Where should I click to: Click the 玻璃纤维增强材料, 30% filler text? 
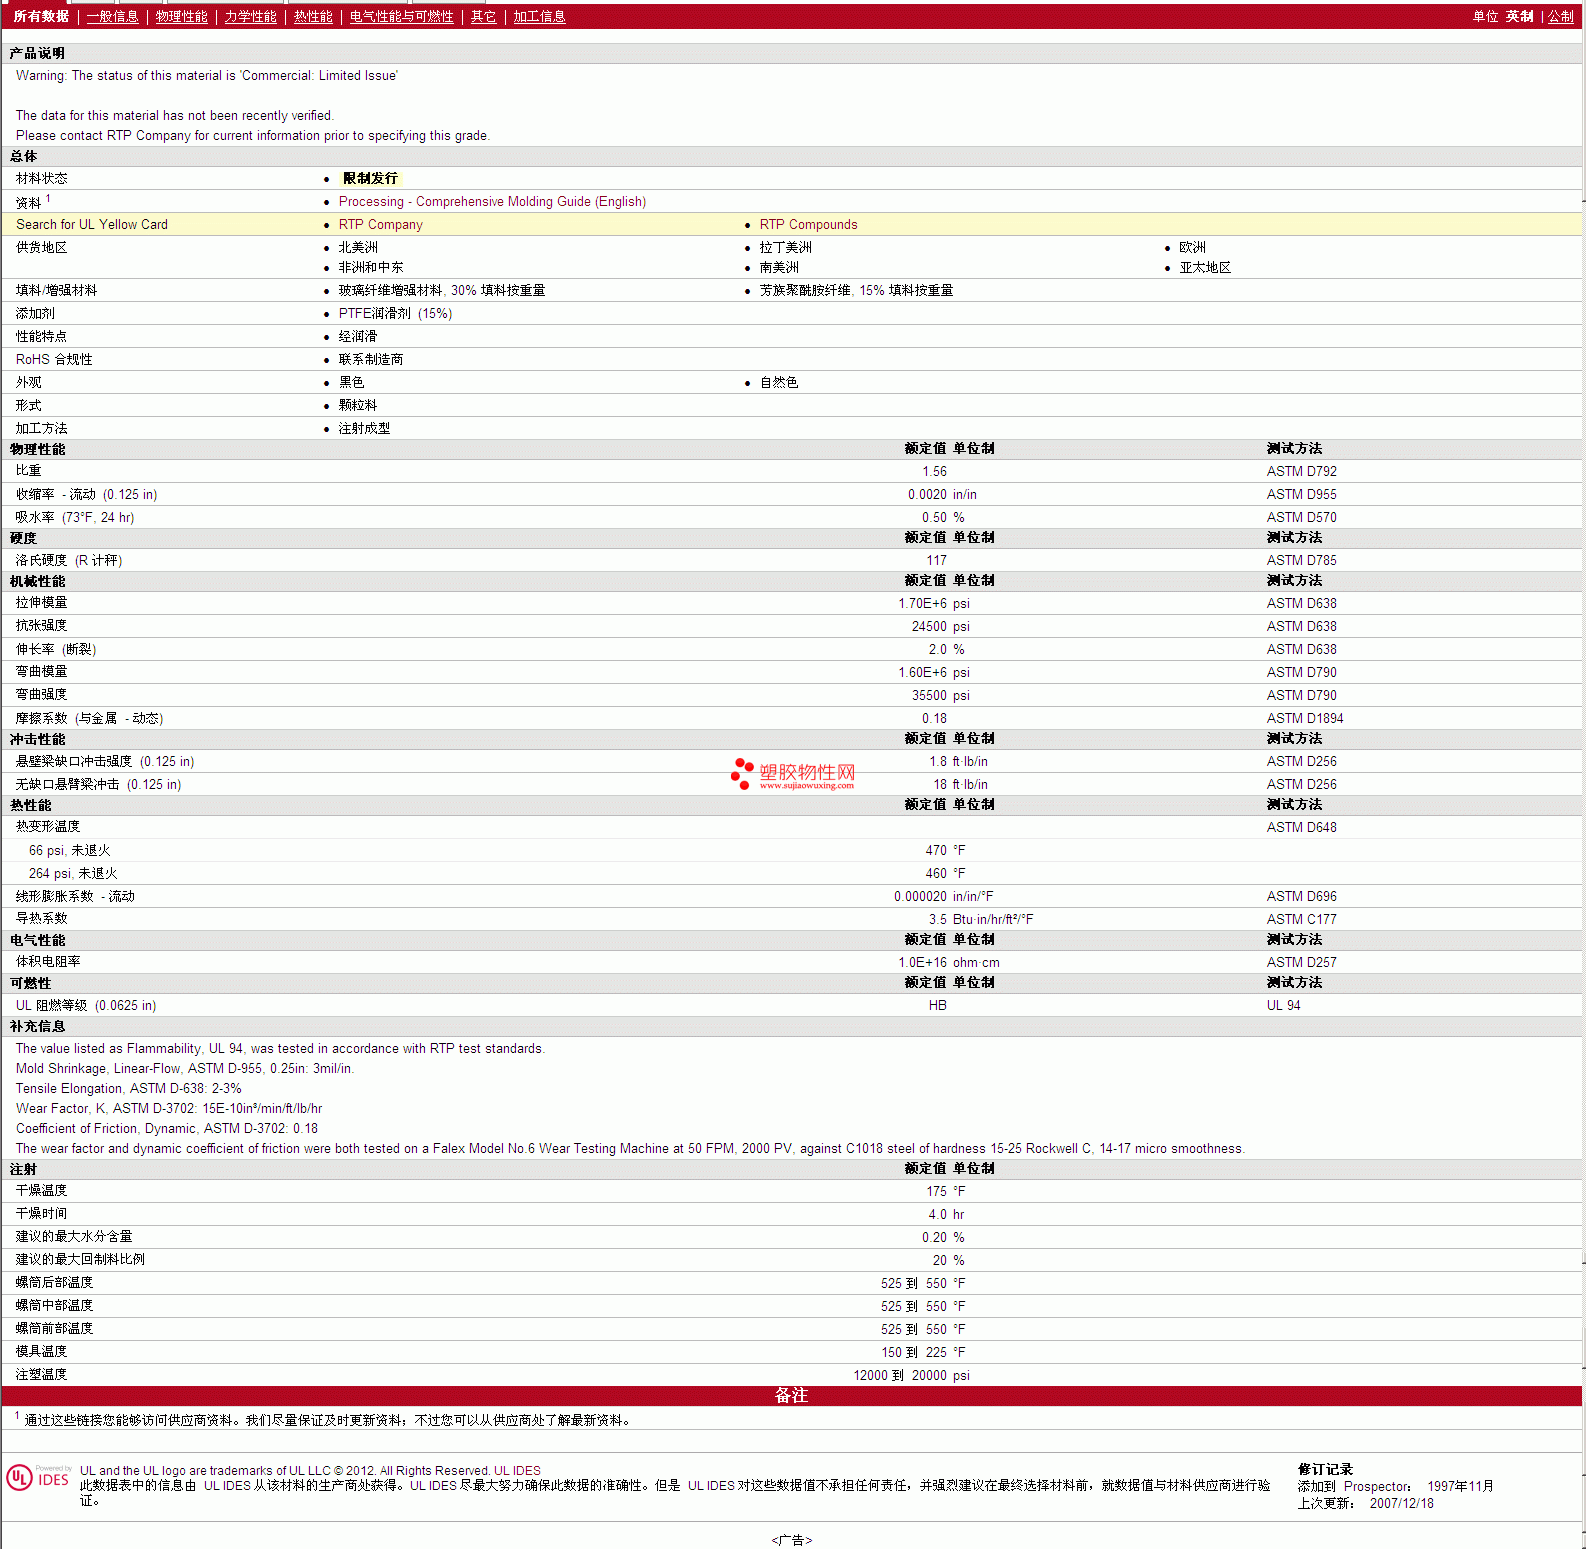tap(441, 290)
